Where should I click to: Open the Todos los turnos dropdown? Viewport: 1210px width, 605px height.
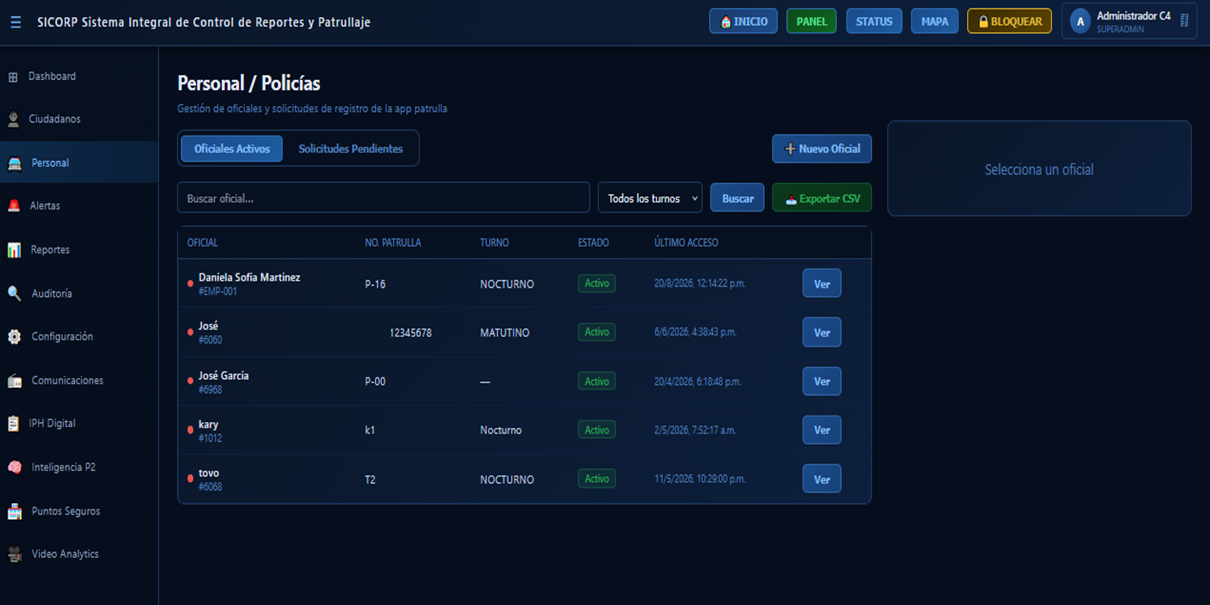[x=650, y=198]
